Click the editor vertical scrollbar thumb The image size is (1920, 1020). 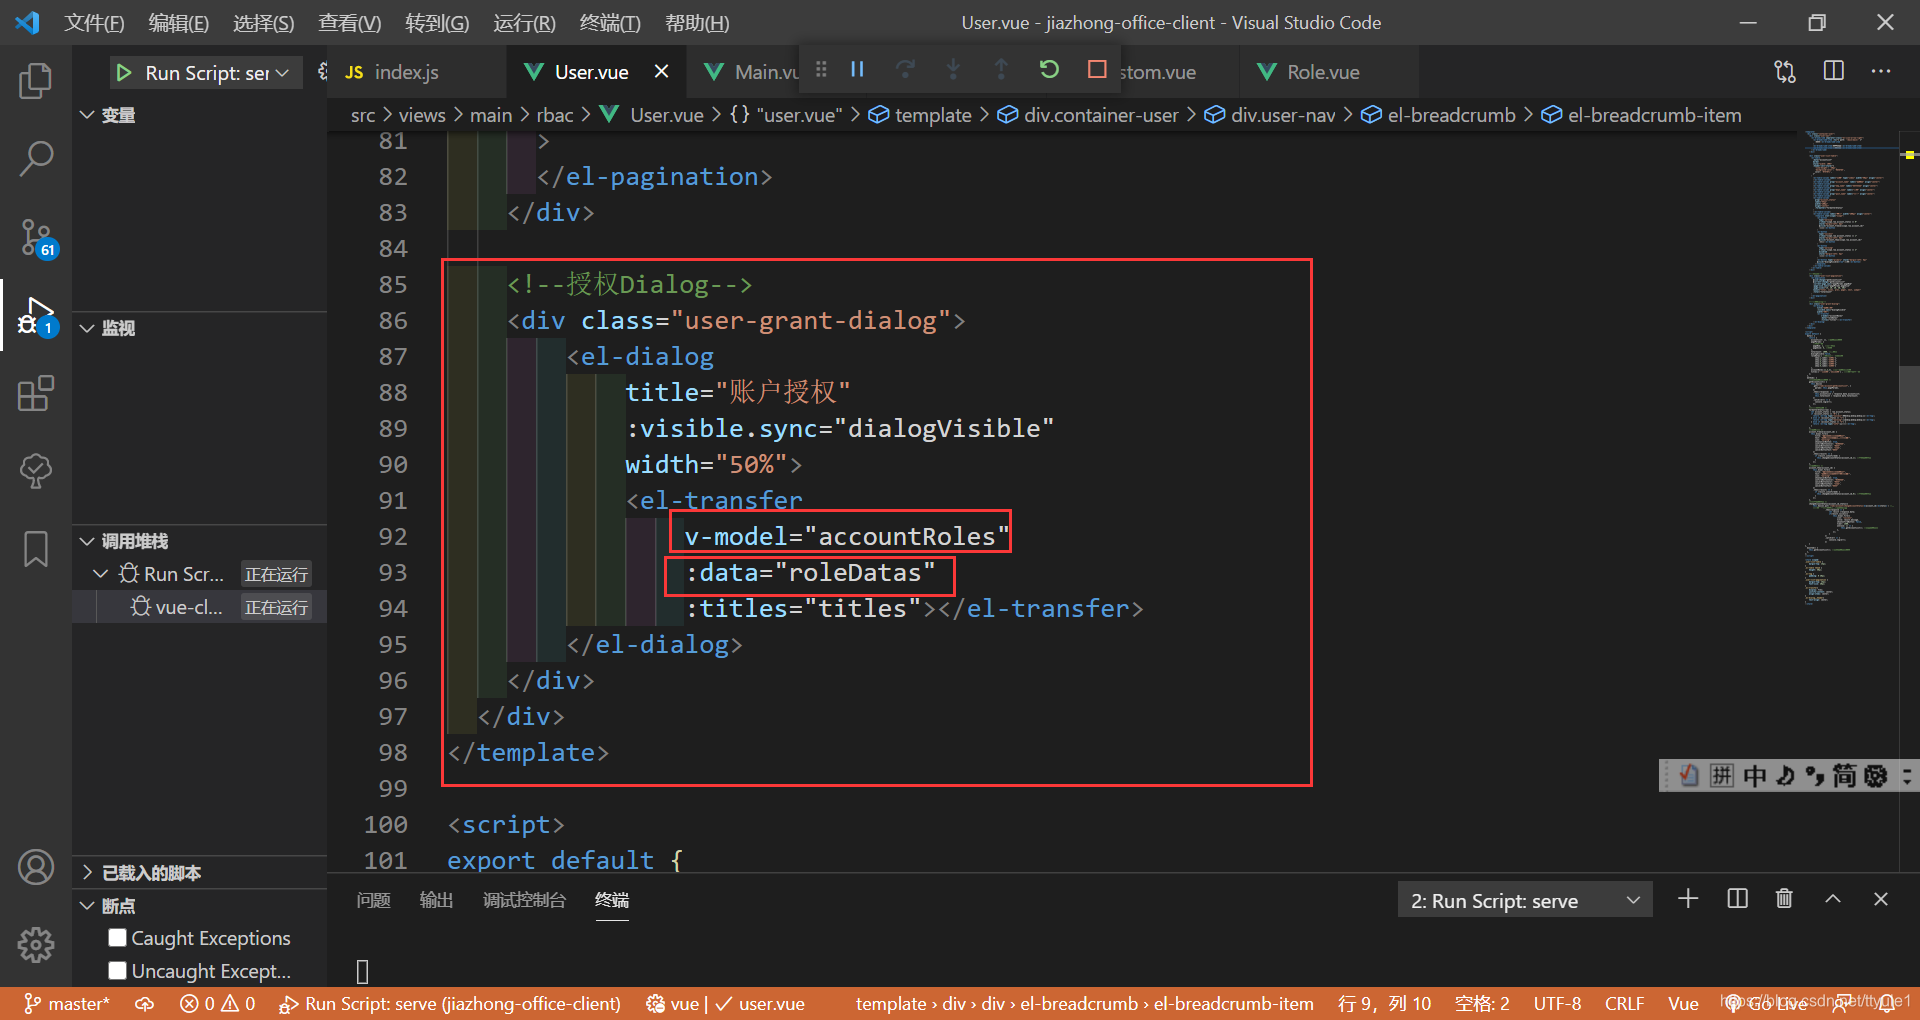pyautogui.click(x=1909, y=395)
